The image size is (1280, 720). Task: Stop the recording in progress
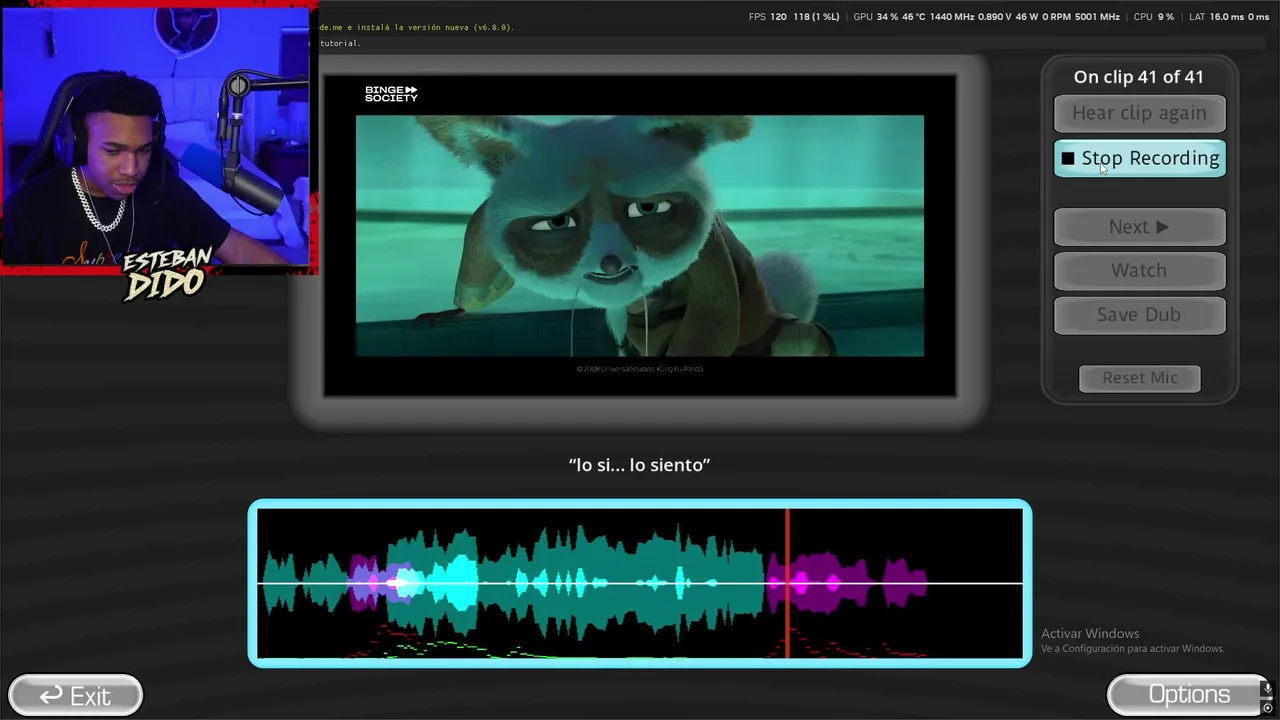pos(1139,158)
